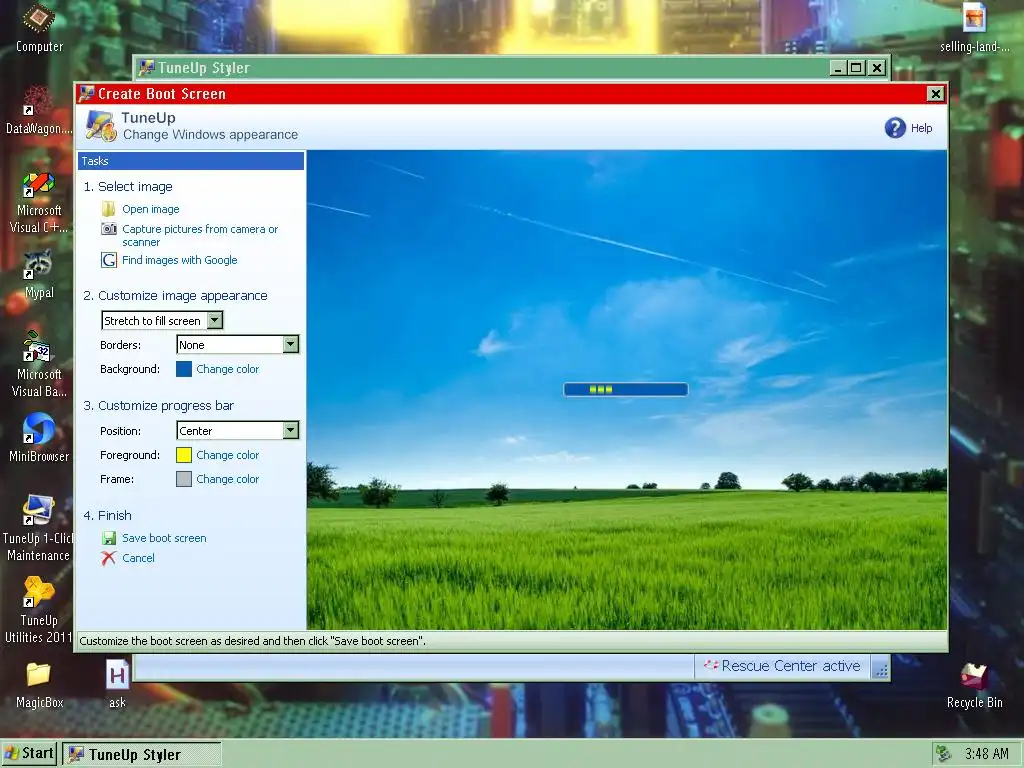
Task: Open the Start menu
Action: [x=29, y=753]
